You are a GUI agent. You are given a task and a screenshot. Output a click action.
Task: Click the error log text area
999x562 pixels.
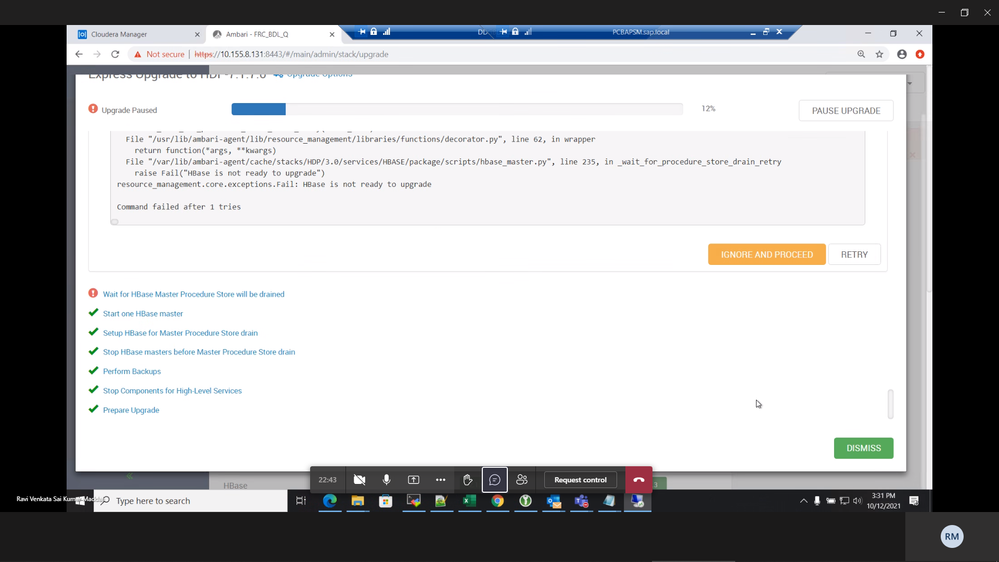(487, 178)
